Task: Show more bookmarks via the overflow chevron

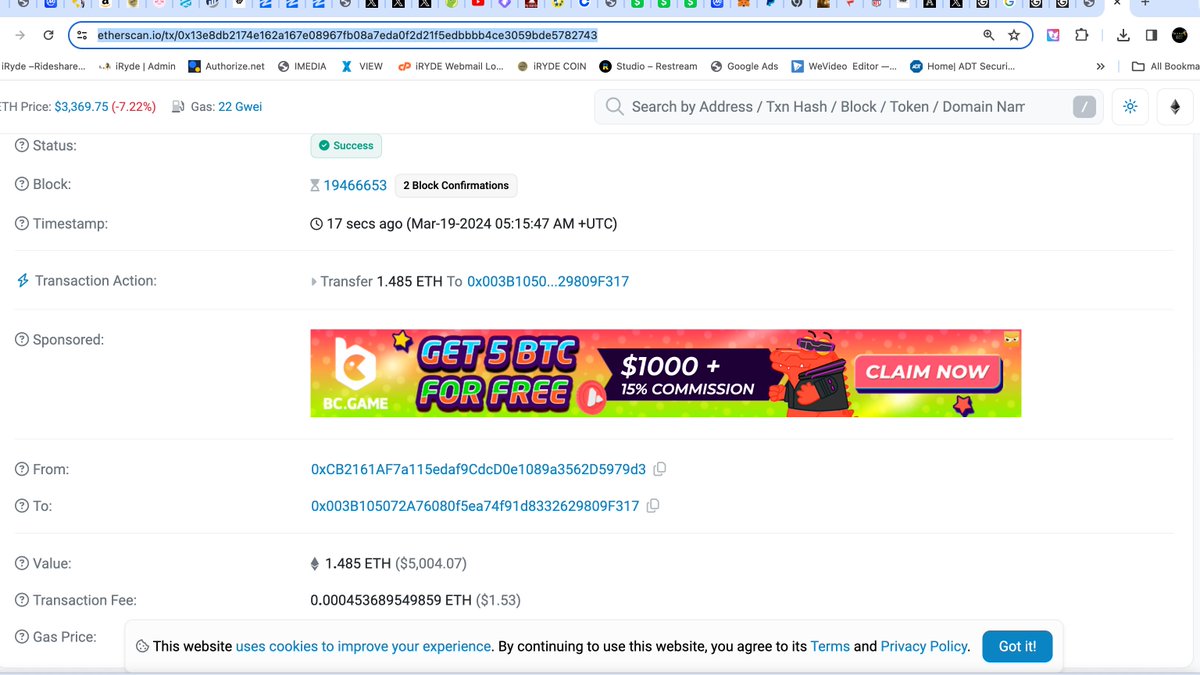Action: click(x=1100, y=67)
